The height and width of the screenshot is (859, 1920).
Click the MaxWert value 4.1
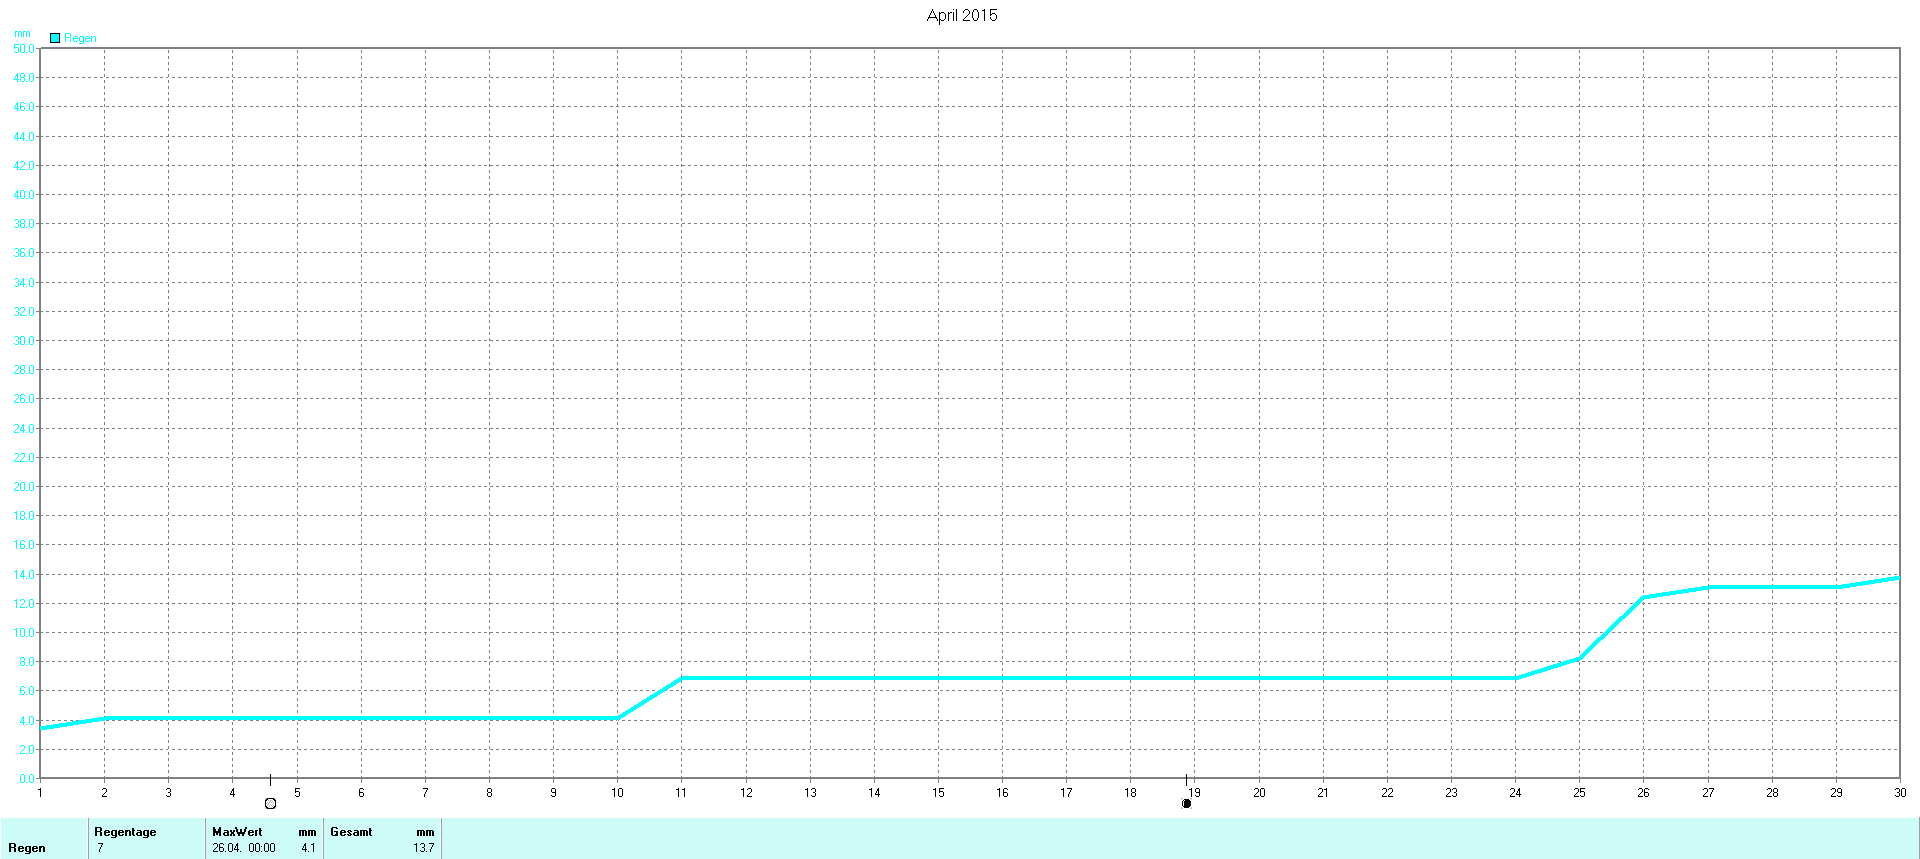pyautogui.click(x=308, y=848)
